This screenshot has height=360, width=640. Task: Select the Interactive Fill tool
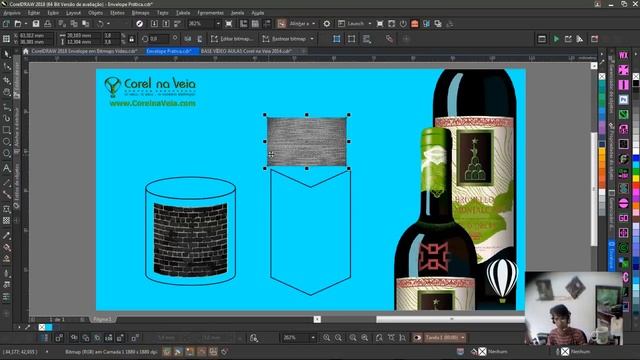7,247
